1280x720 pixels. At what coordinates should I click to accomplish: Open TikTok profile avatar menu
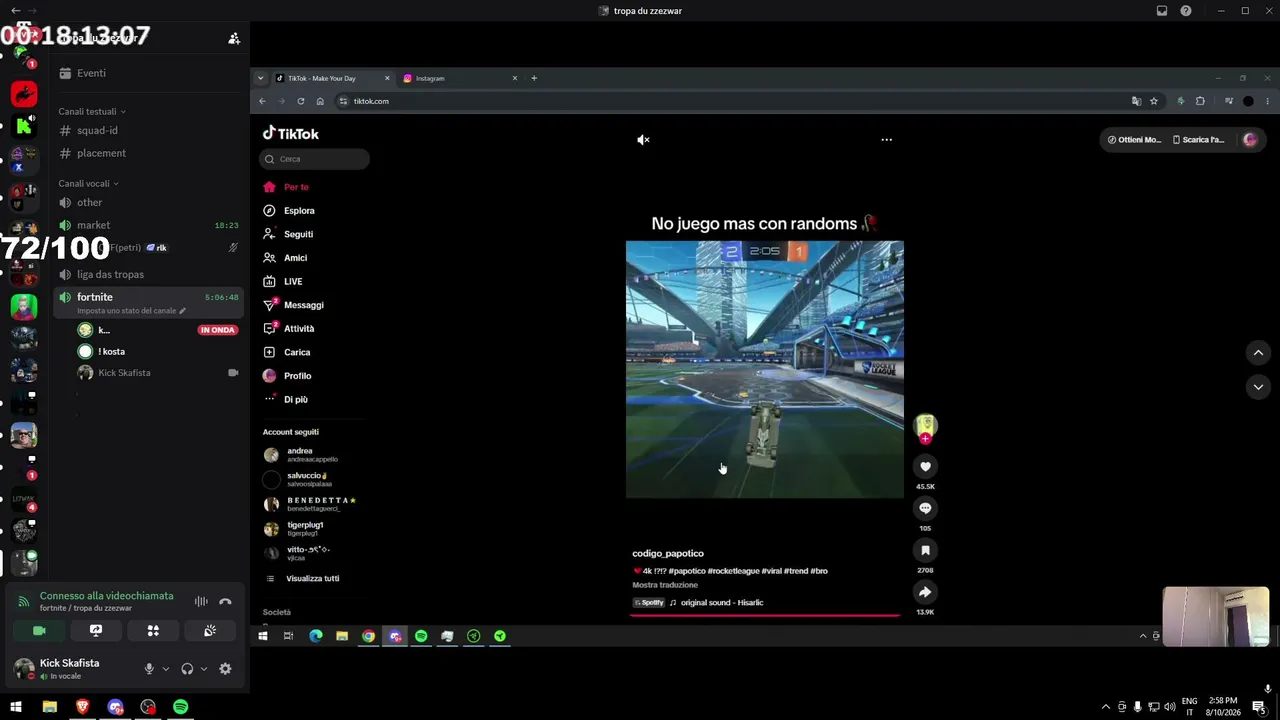pyautogui.click(x=1249, y=140)
